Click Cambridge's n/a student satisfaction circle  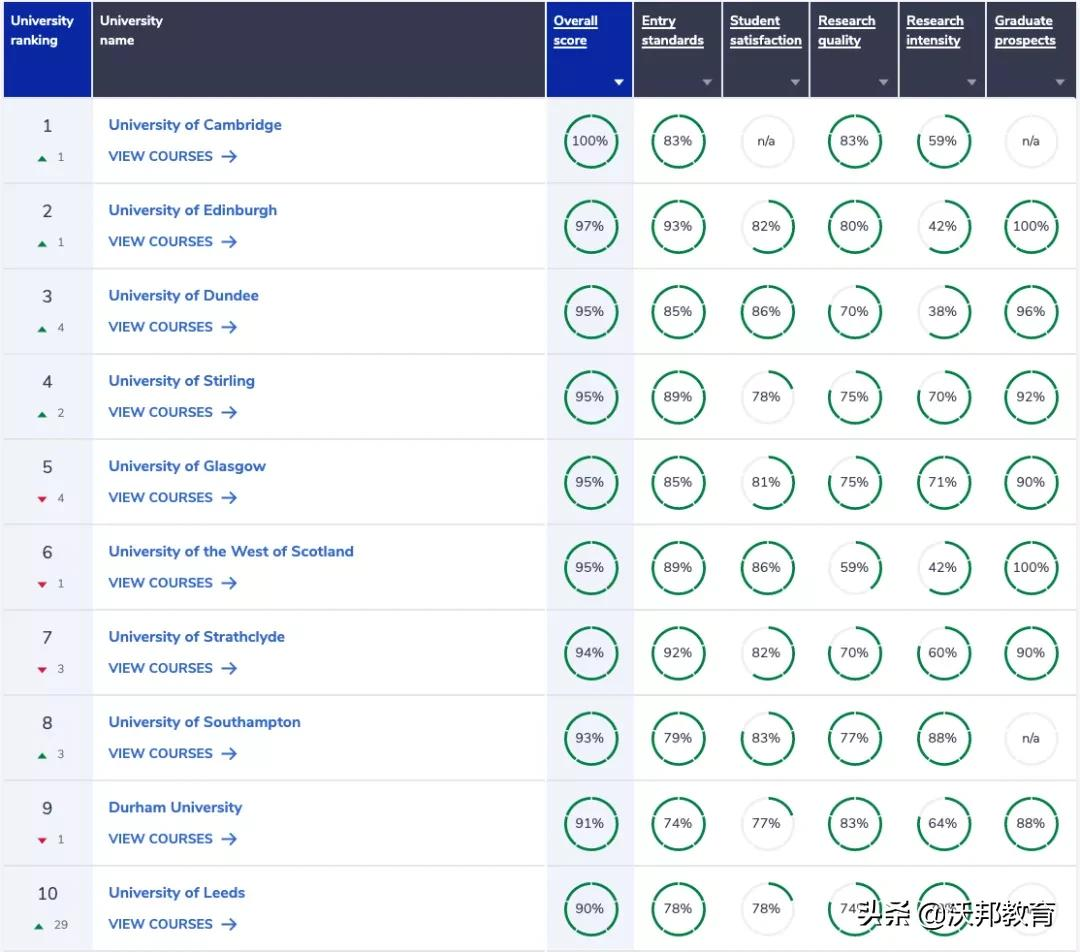766,141
